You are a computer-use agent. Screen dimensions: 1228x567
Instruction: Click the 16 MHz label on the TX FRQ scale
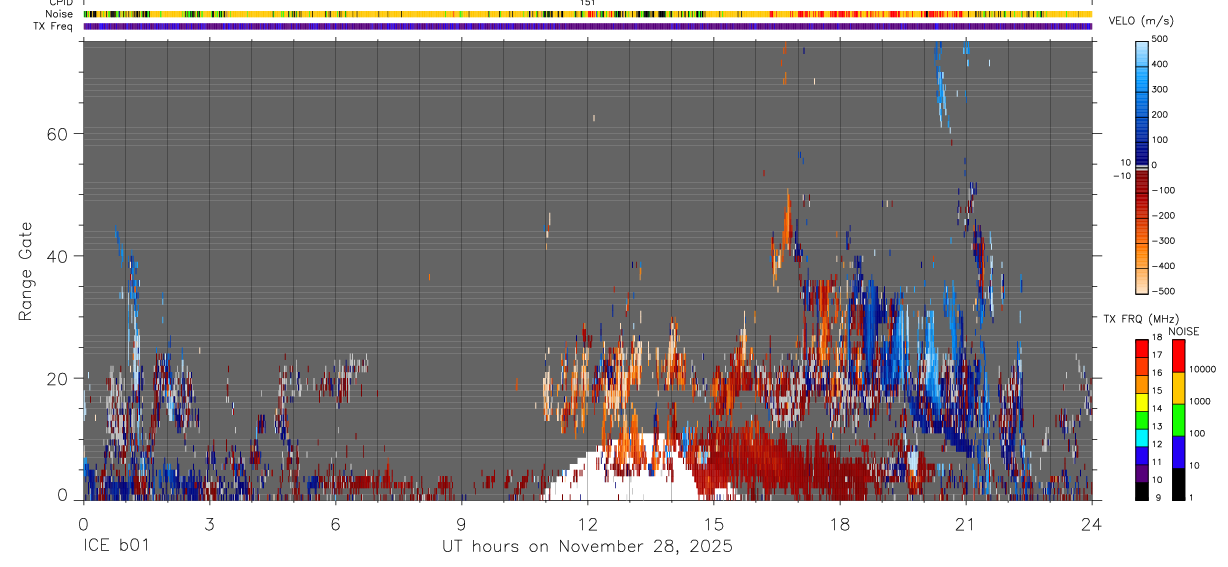[1157, 373]
